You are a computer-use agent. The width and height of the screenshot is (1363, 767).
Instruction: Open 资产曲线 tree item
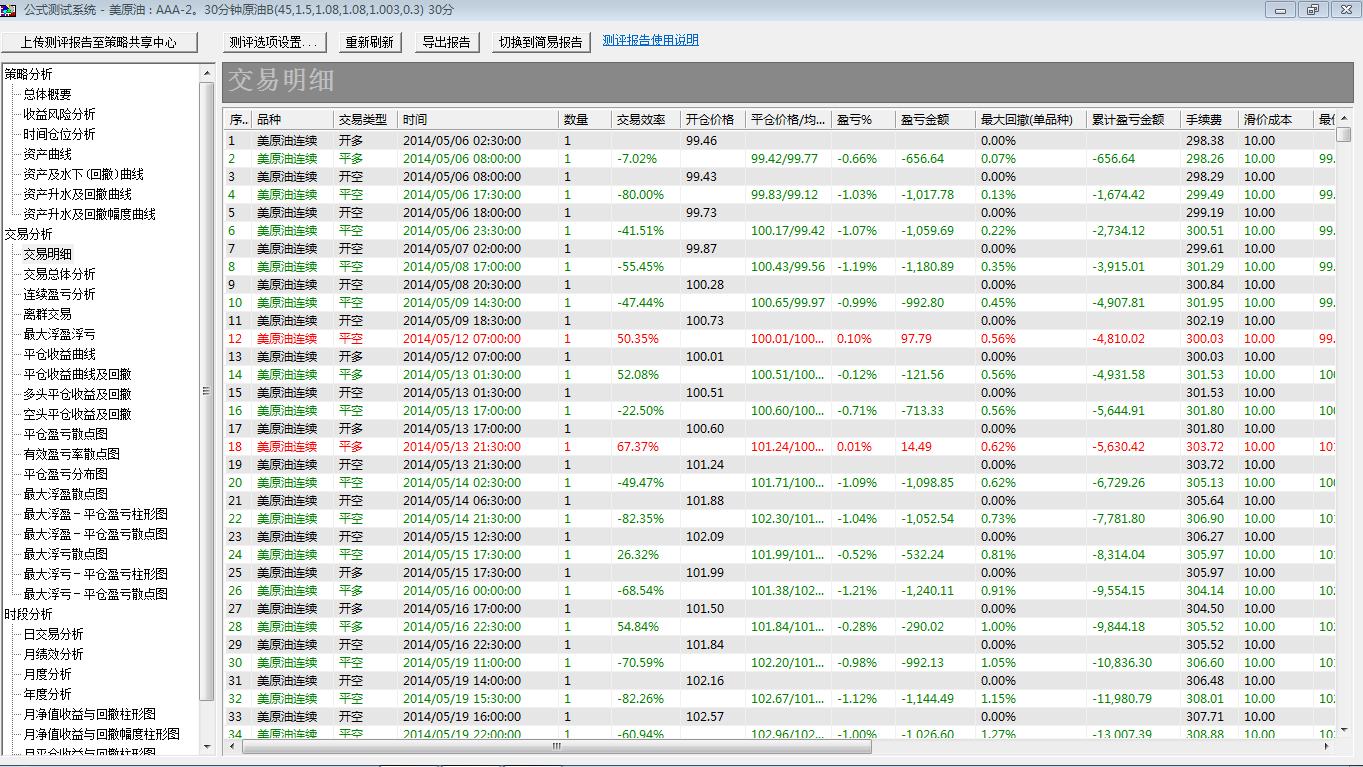pyautogui.click(x=47, y=154)
